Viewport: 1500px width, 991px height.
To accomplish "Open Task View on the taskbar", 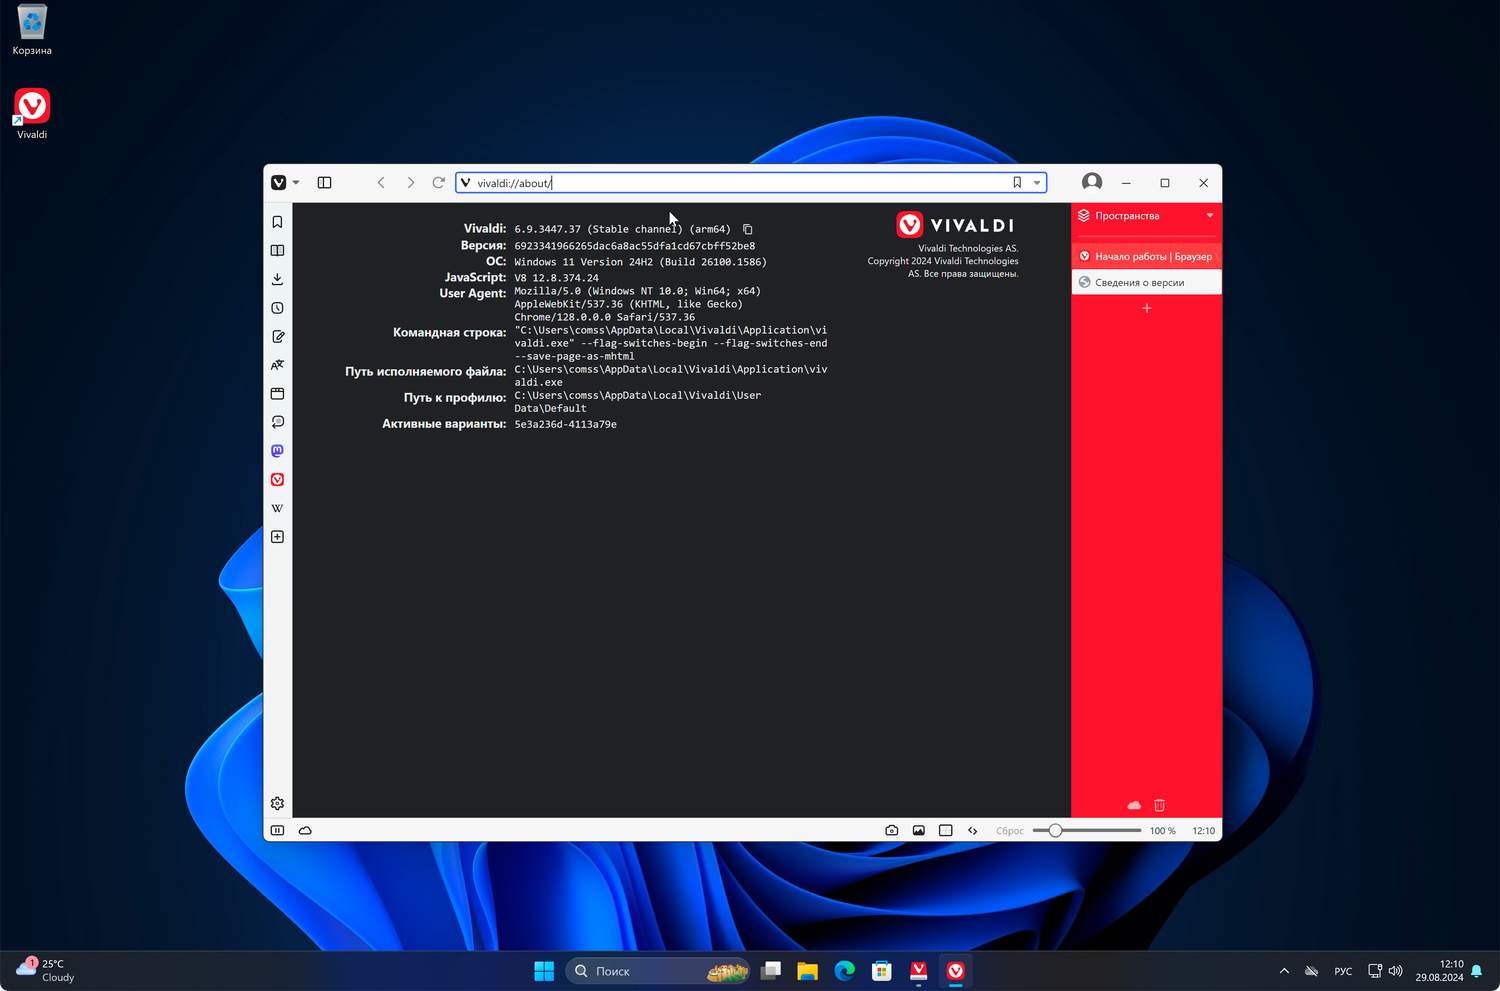I will click(x=771, y=971).
